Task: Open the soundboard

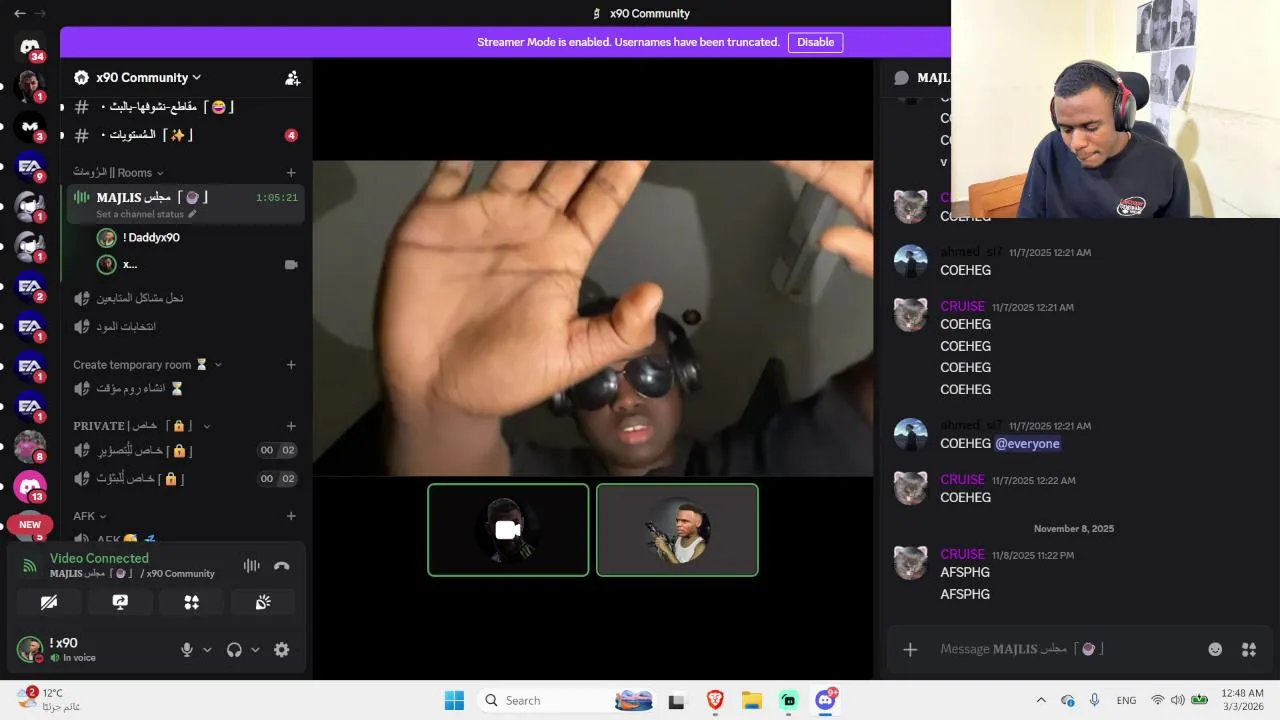Action: pos(263,602)
